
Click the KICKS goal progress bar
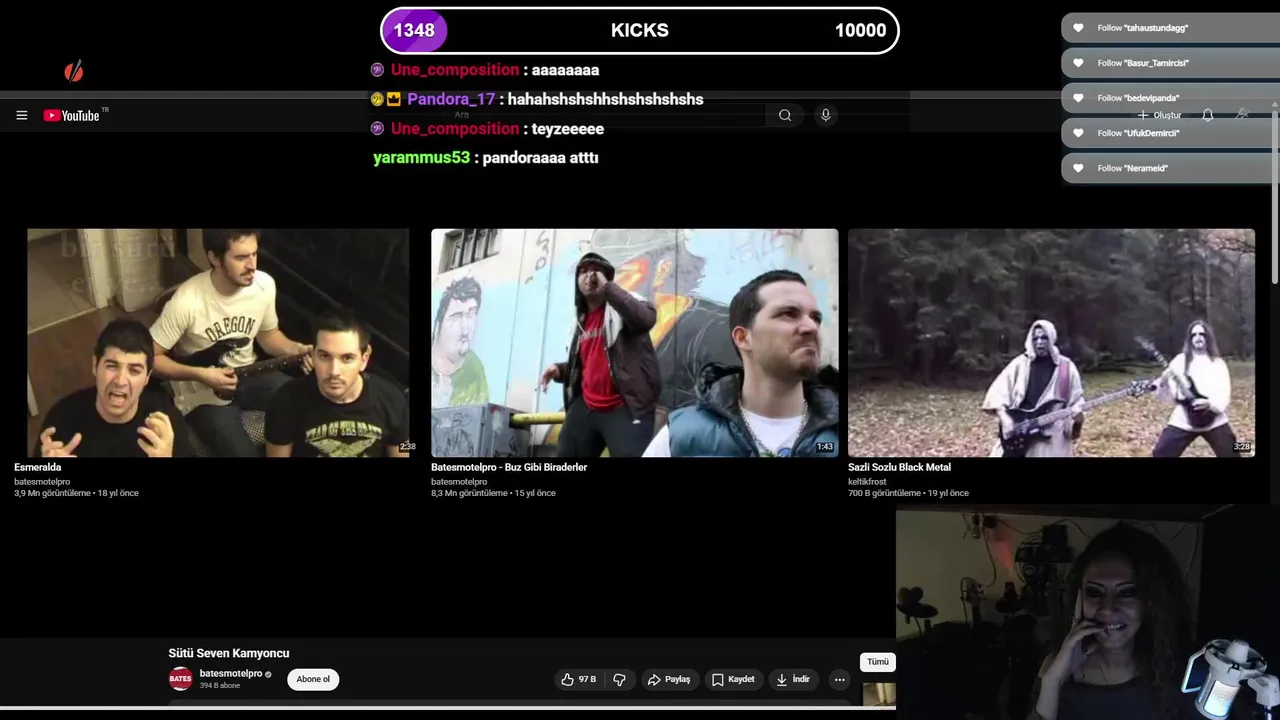(x=640, y=30)
